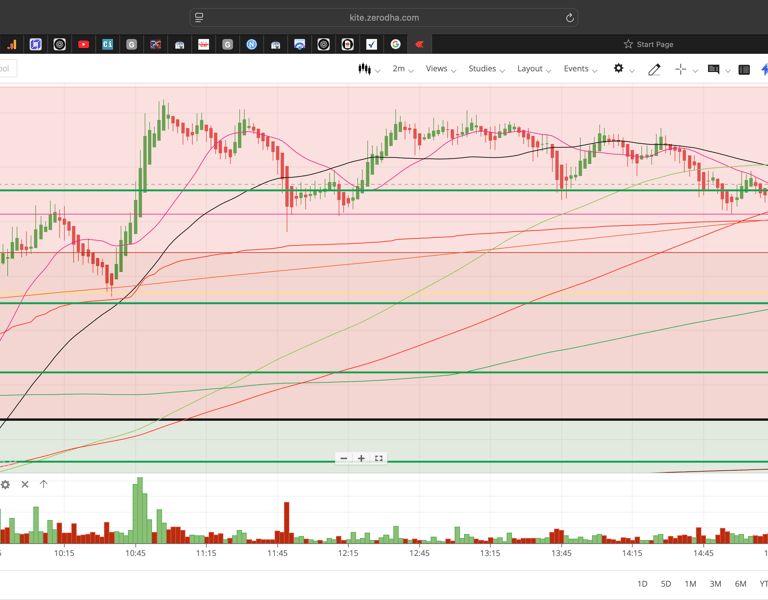
Task: Click the 14:15 time axis label
Action: point(632,553)
